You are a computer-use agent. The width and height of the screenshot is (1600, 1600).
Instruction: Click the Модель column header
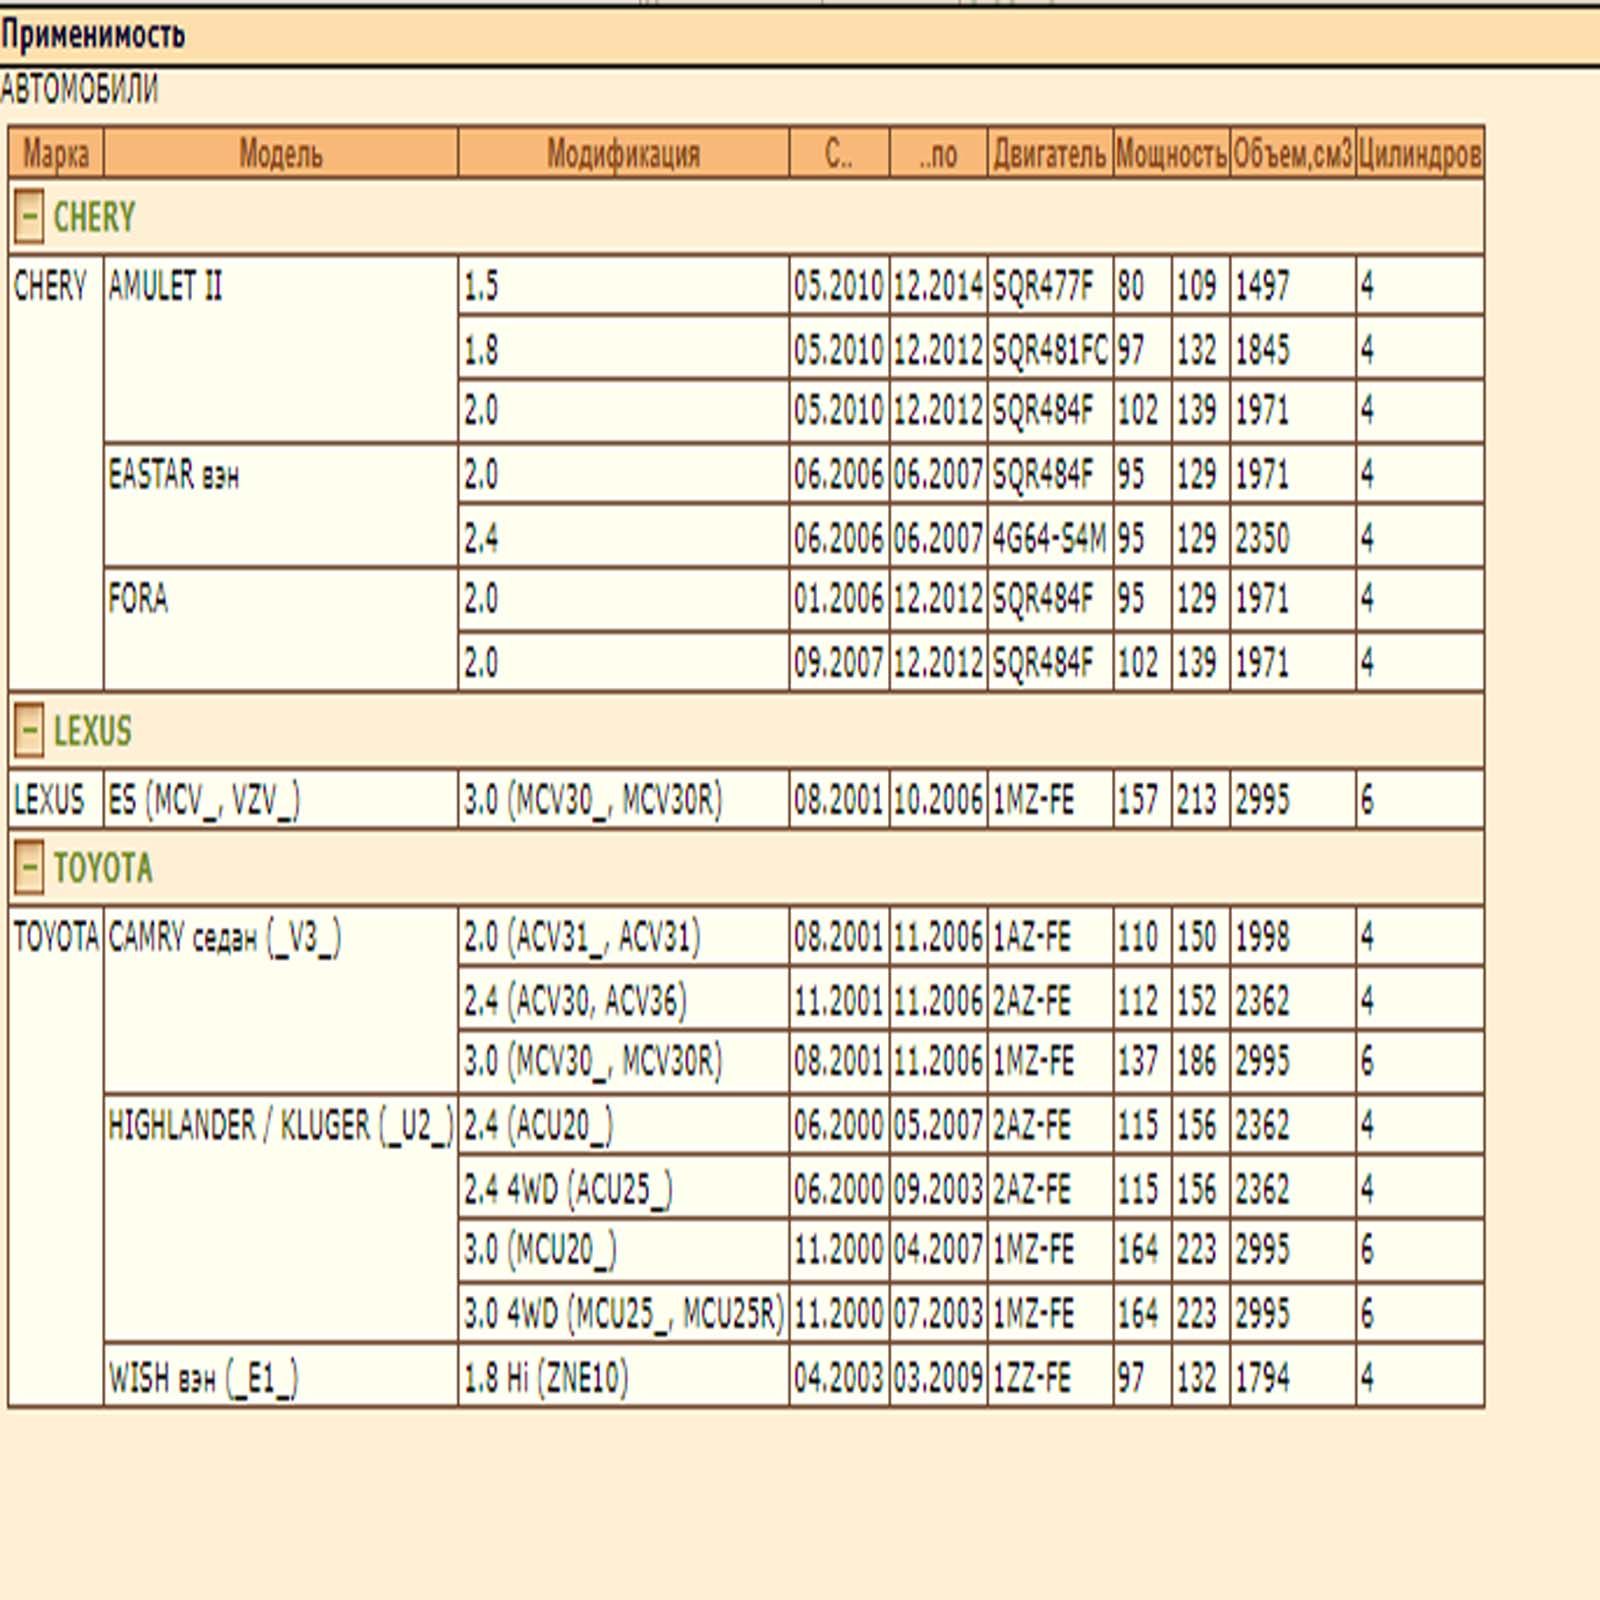click(x=281, y=154)
